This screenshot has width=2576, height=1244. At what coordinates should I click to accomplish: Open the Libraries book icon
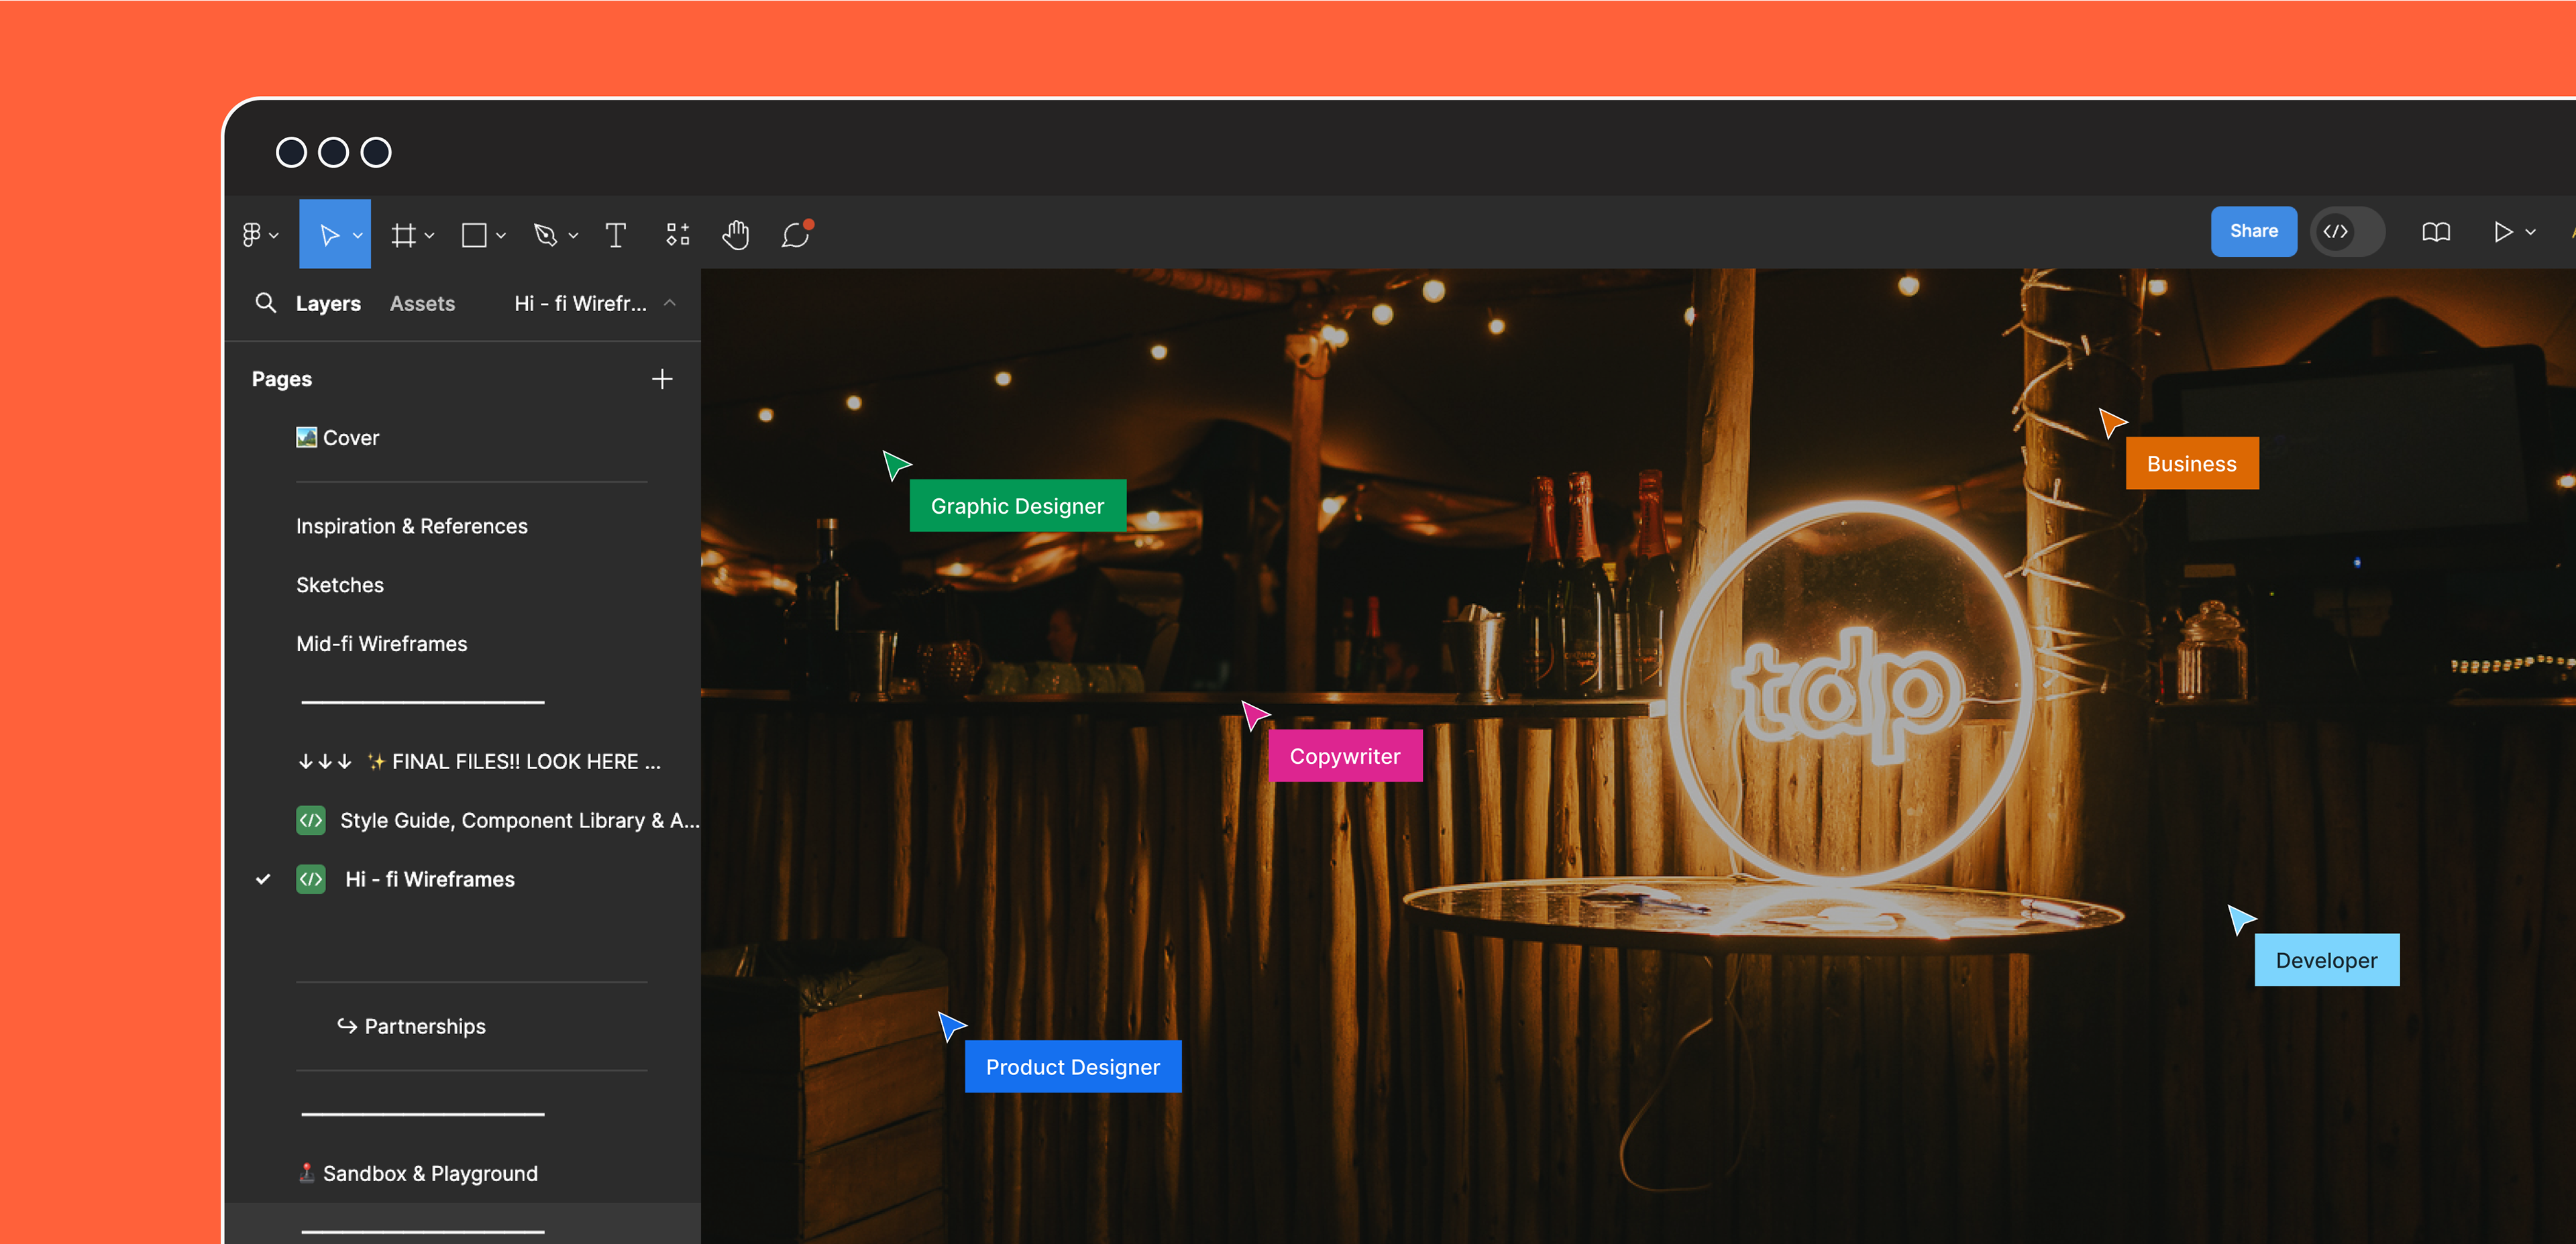point(2436,232)
